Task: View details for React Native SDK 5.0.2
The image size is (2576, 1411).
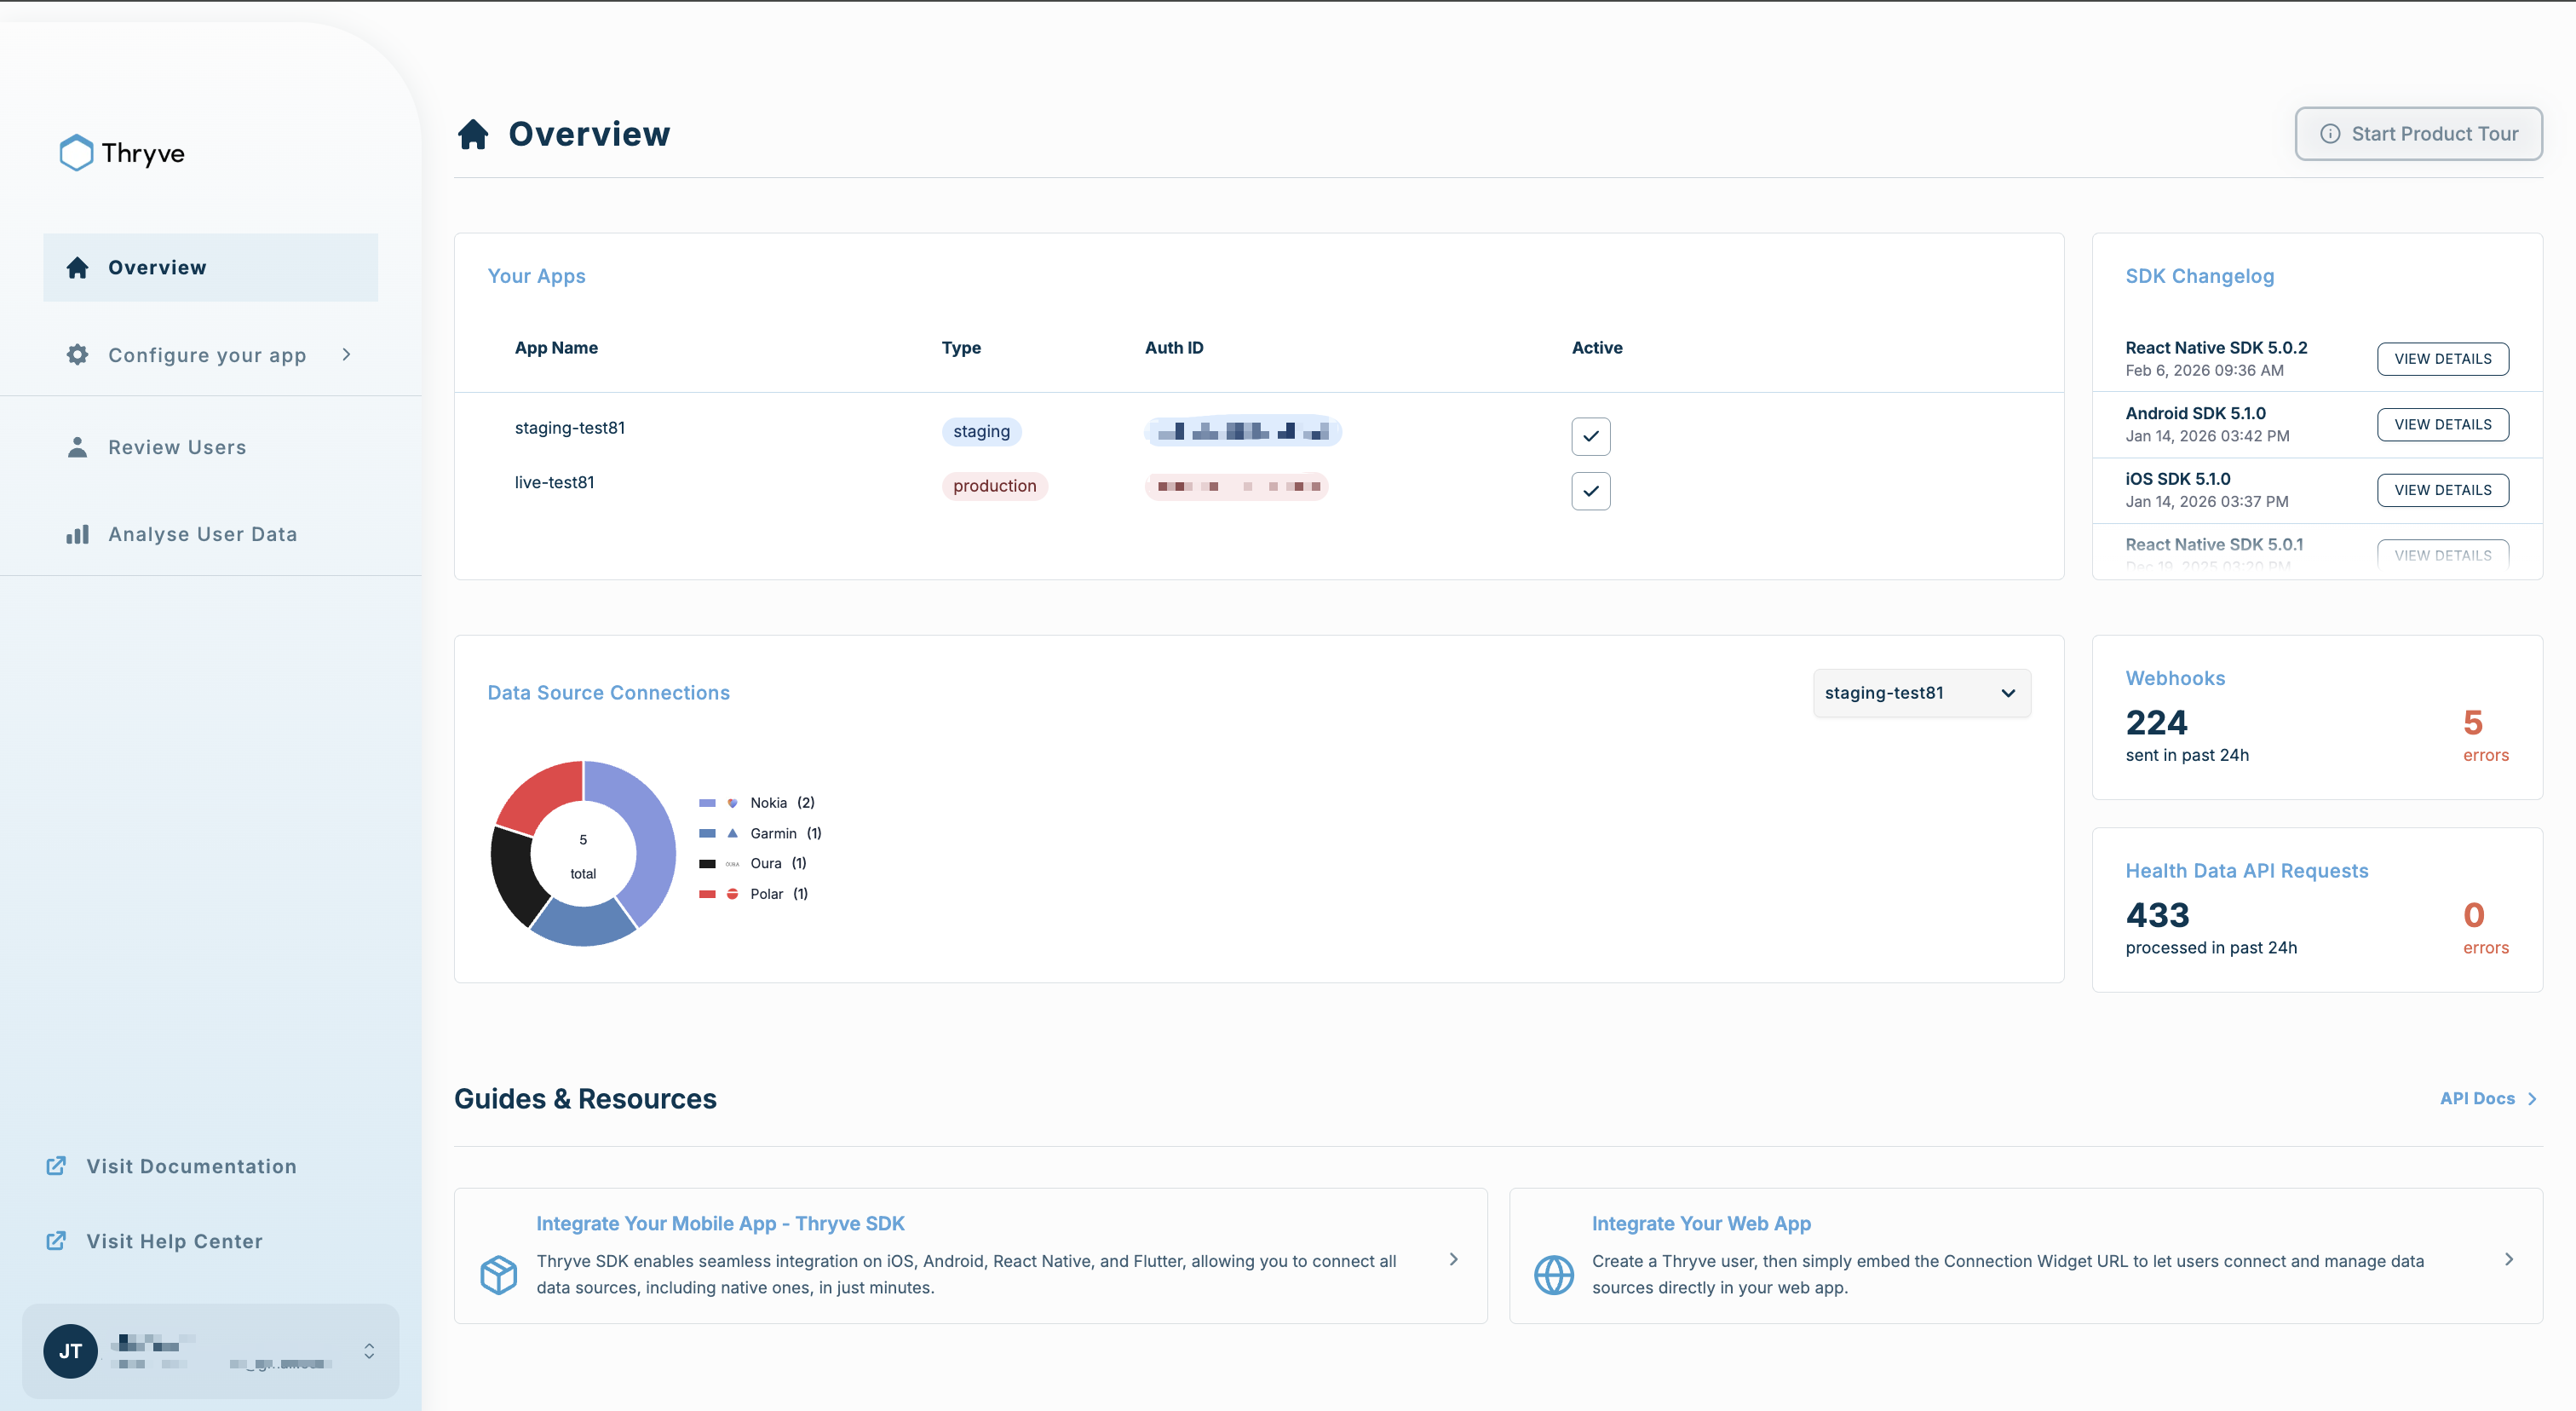Action: (2442, 359)
